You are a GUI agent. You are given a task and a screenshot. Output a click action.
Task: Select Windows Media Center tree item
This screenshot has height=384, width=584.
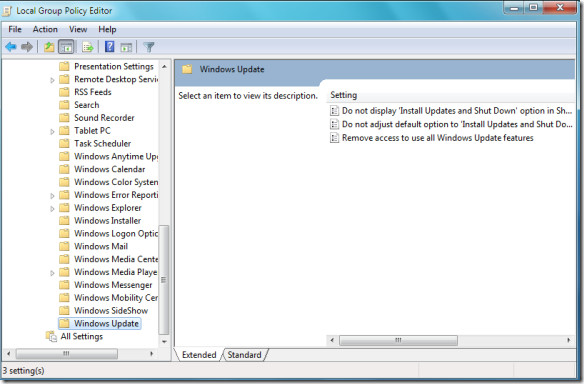[116, 259]
